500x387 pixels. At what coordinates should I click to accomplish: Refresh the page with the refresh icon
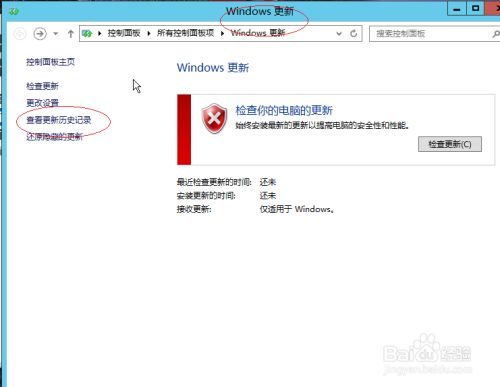(354, 33)
